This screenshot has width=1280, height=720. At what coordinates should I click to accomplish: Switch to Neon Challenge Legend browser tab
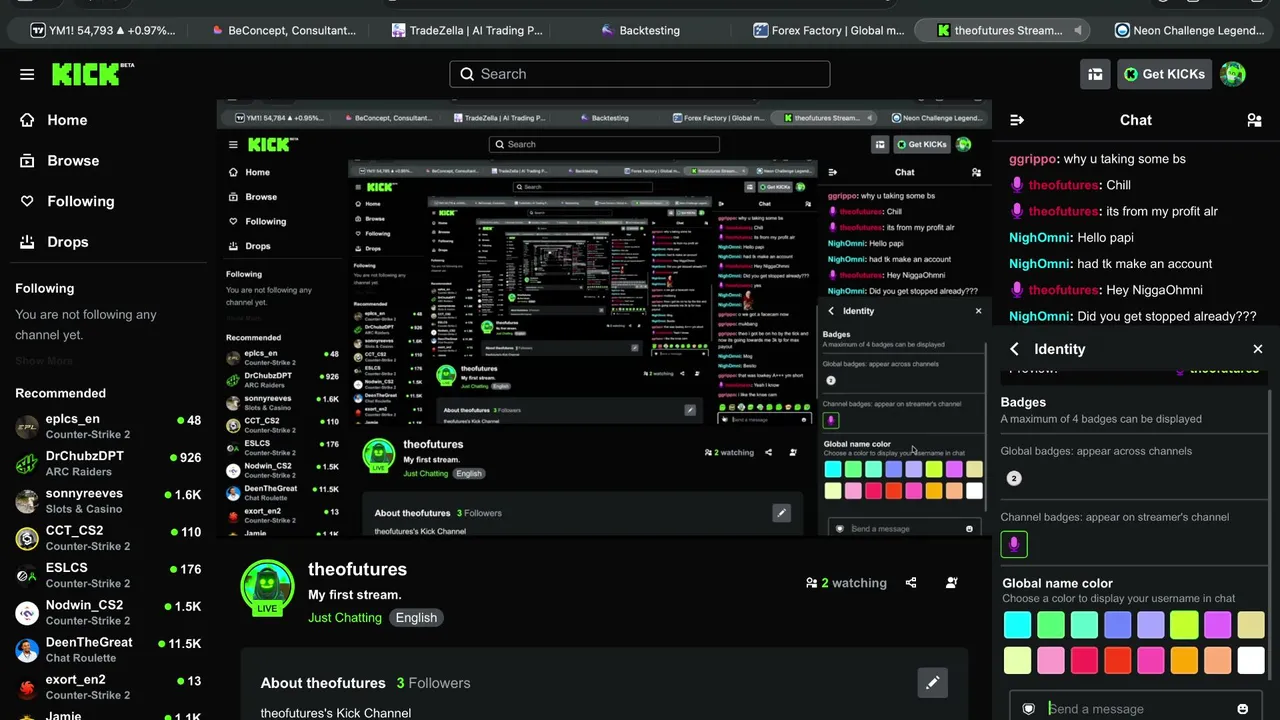pos(1190,31)
